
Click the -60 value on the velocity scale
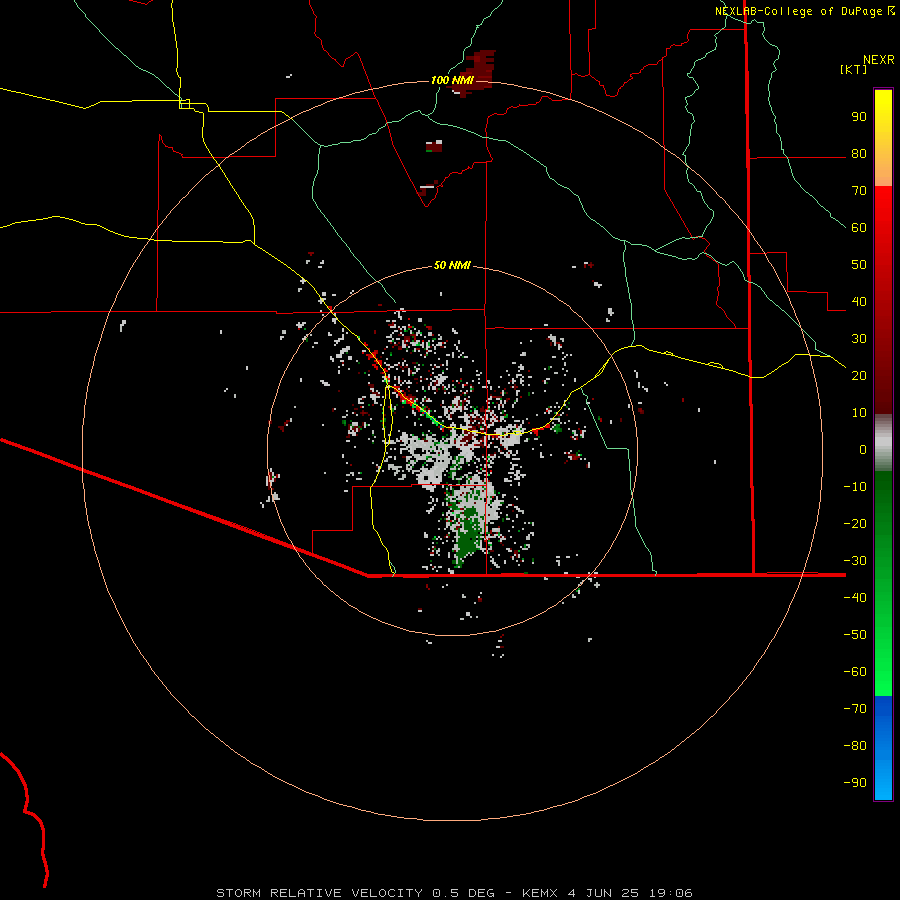[855, 672]
